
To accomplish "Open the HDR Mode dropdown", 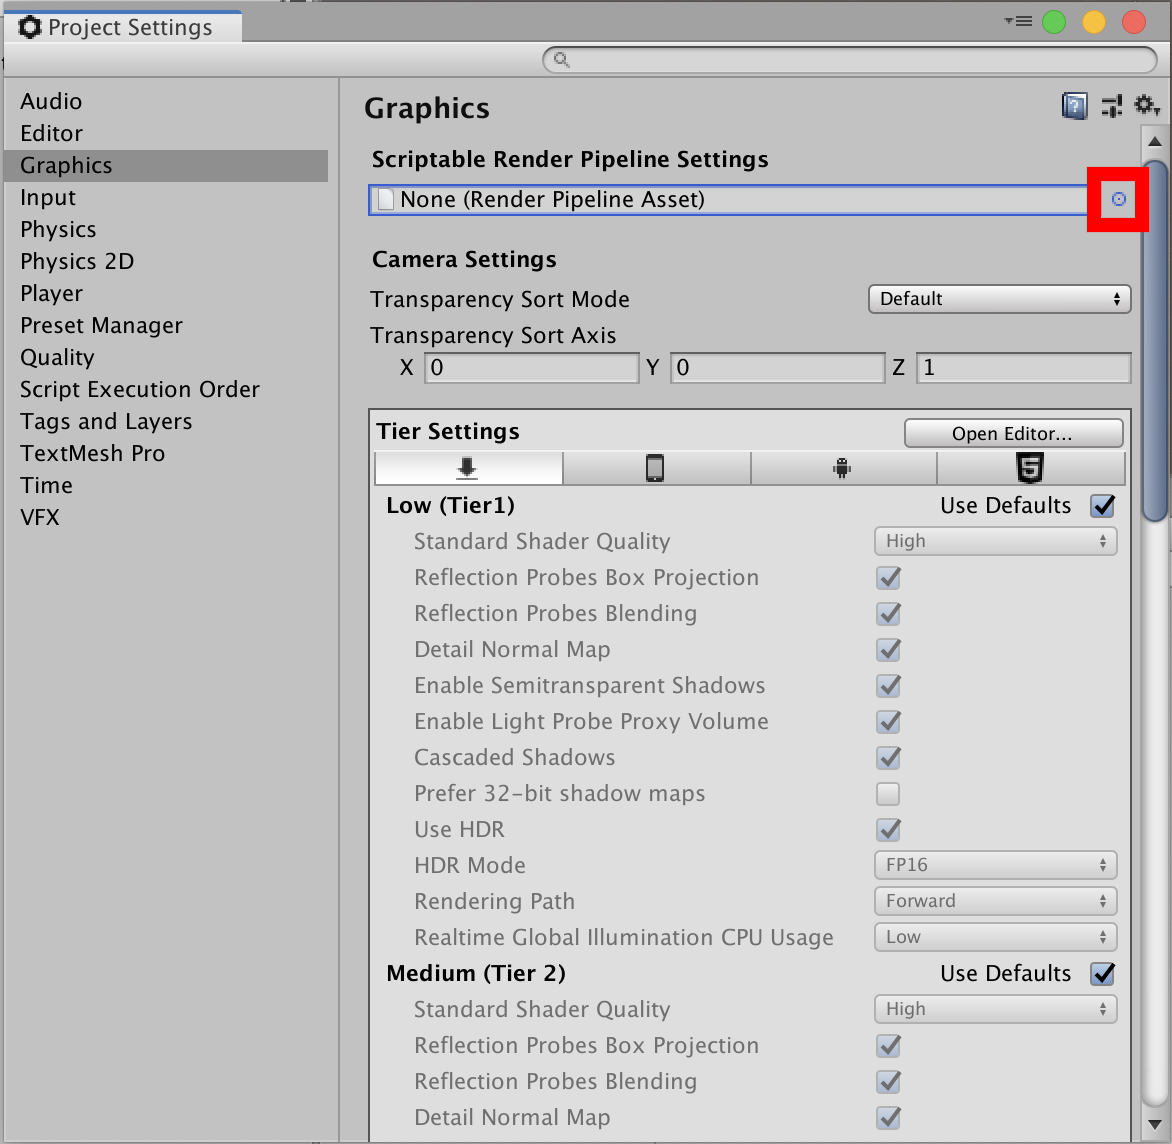I will (x=995, y=865).
